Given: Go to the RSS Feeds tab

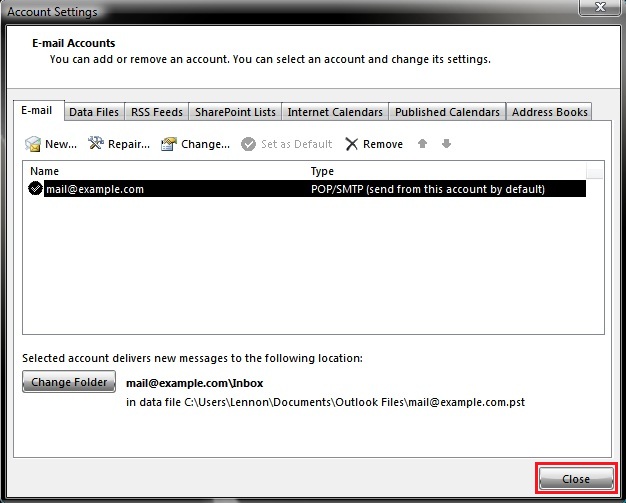Looking at the screenshot, I should (157, 112).
